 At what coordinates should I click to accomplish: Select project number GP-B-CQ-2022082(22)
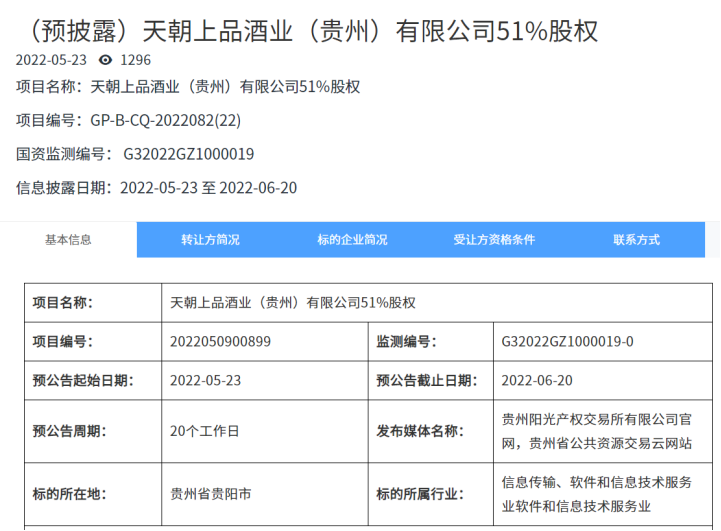(x=165, y=120)
